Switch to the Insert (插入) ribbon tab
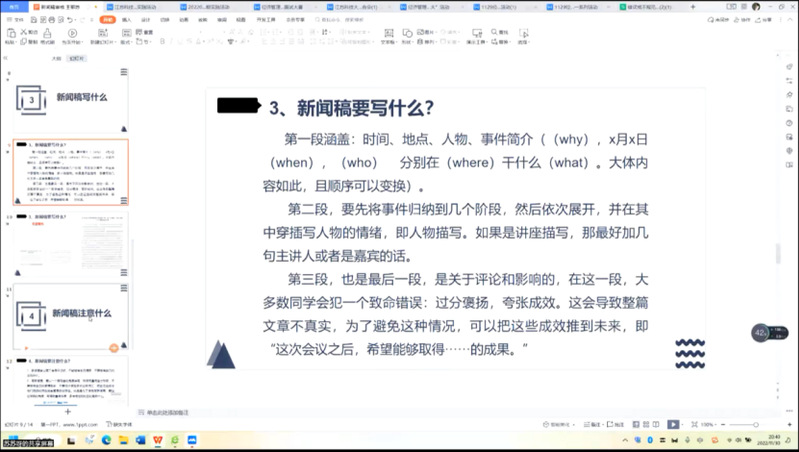The width and height of the screenshot is (799, 452). tap(129, 19)
